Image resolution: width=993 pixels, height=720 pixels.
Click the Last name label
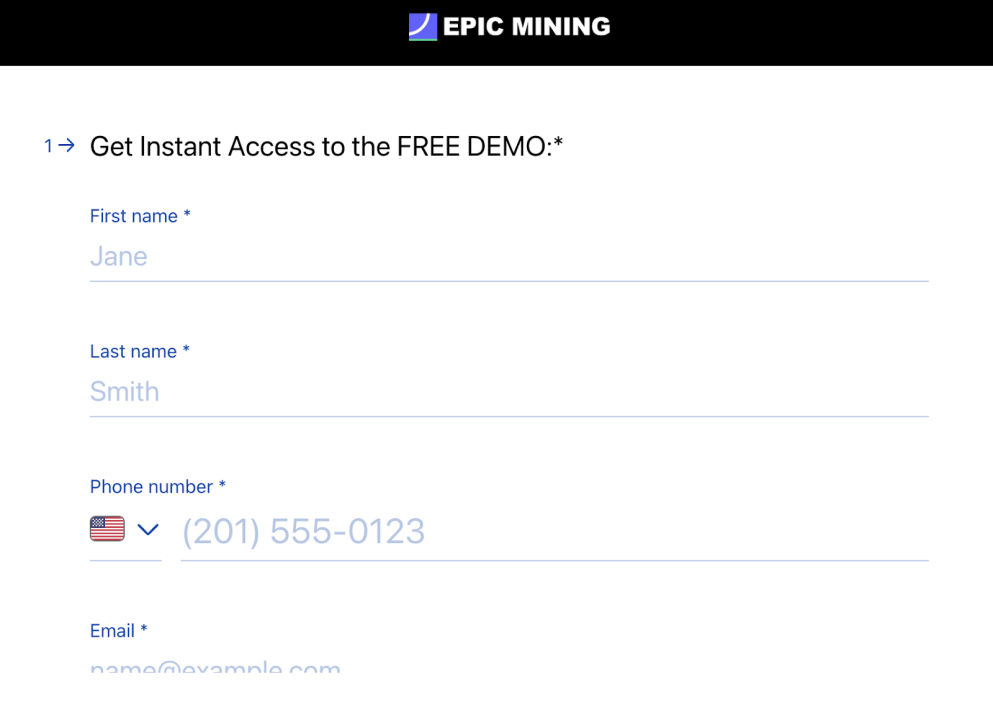(133, 351)
